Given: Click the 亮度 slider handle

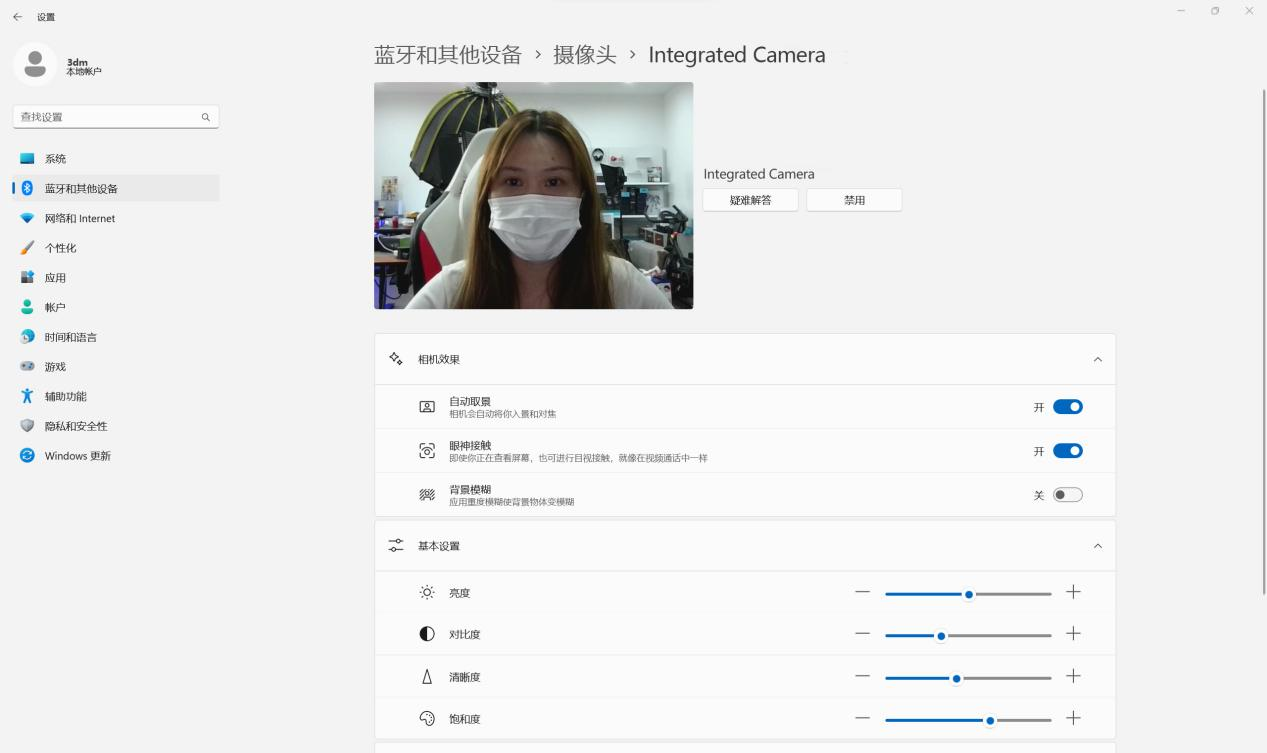Looking at the screenshot, I should (968, 594).
